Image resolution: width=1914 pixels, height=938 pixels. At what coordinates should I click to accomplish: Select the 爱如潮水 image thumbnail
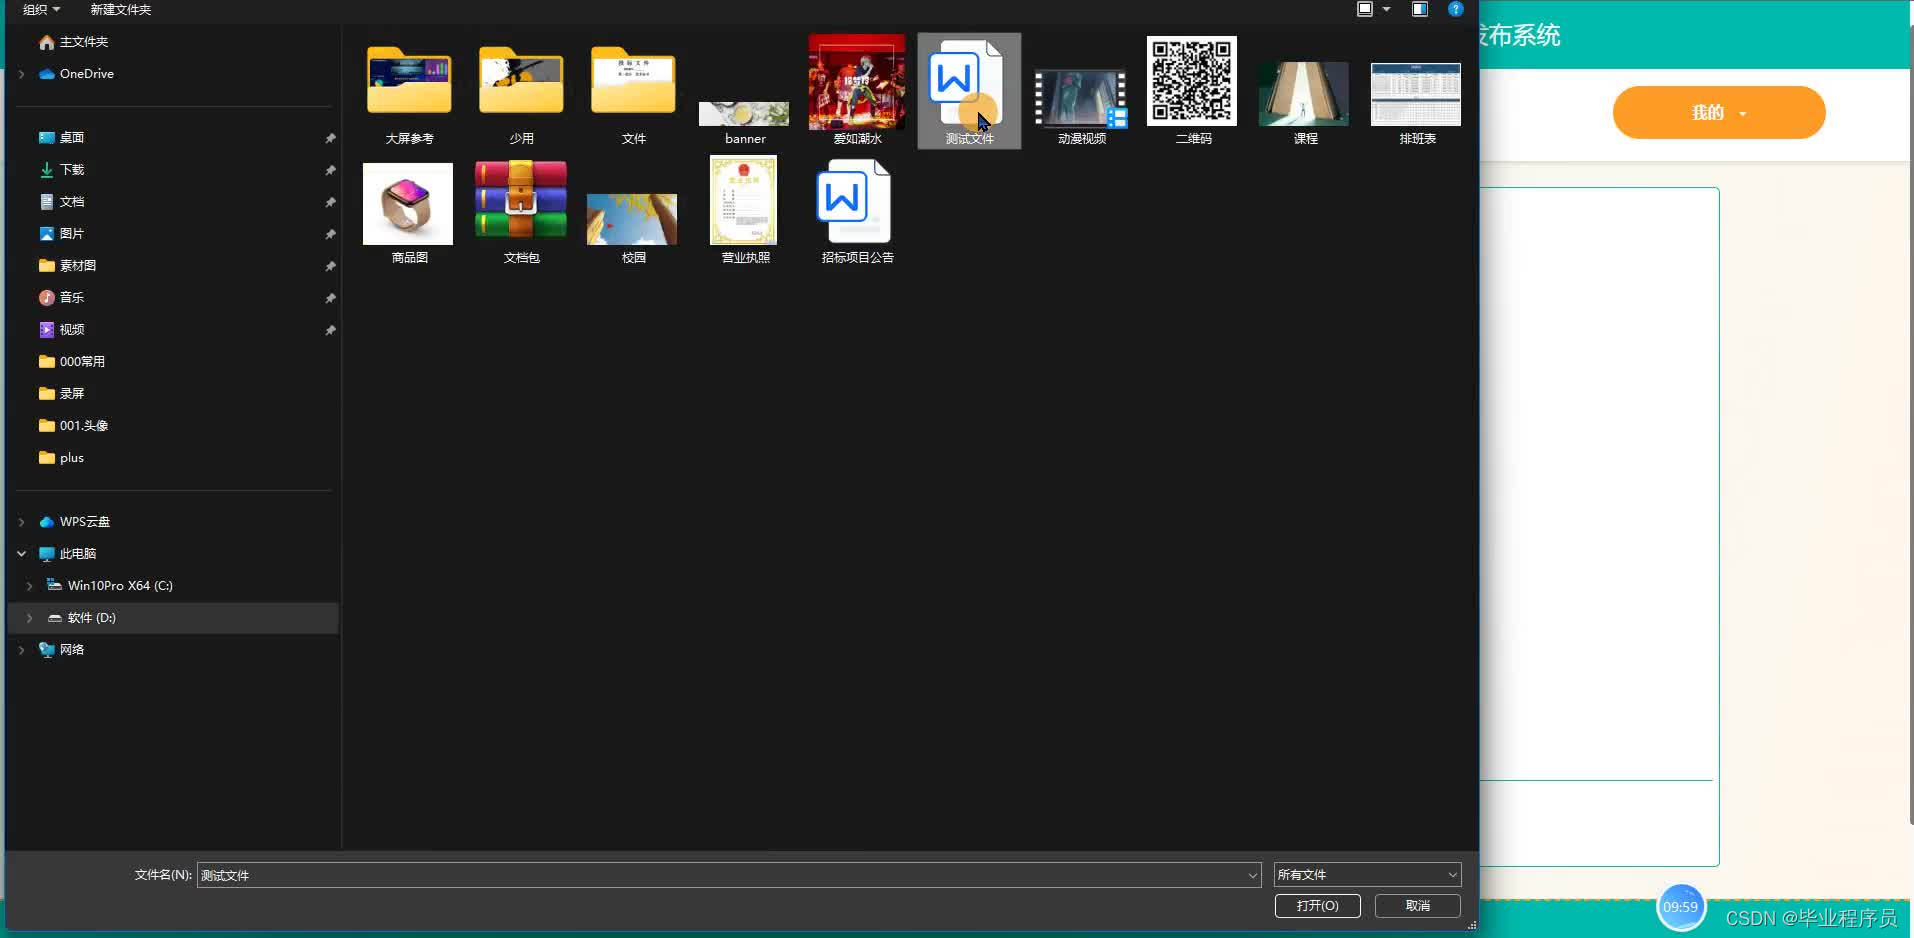point(857,81)
